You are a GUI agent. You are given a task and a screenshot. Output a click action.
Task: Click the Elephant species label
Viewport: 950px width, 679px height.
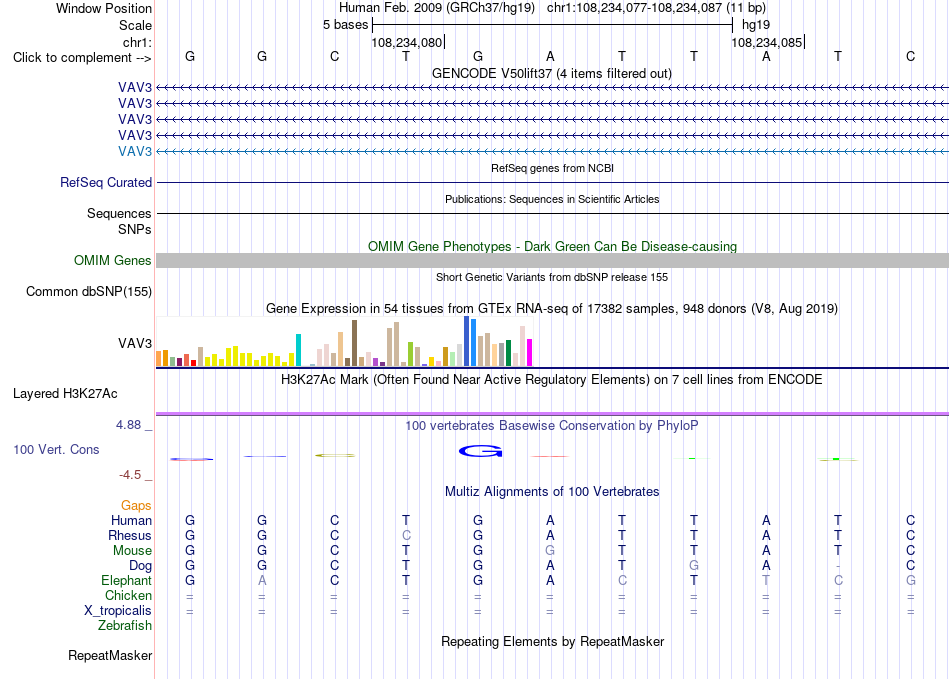127,580
